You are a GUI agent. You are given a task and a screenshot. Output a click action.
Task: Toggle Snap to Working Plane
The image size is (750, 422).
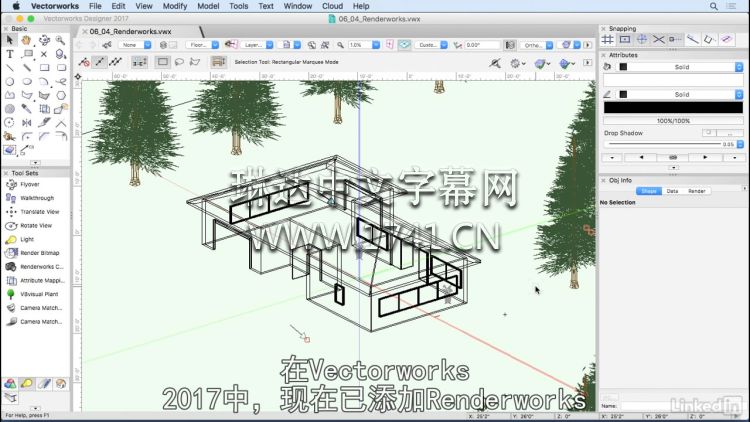[727, 40]
